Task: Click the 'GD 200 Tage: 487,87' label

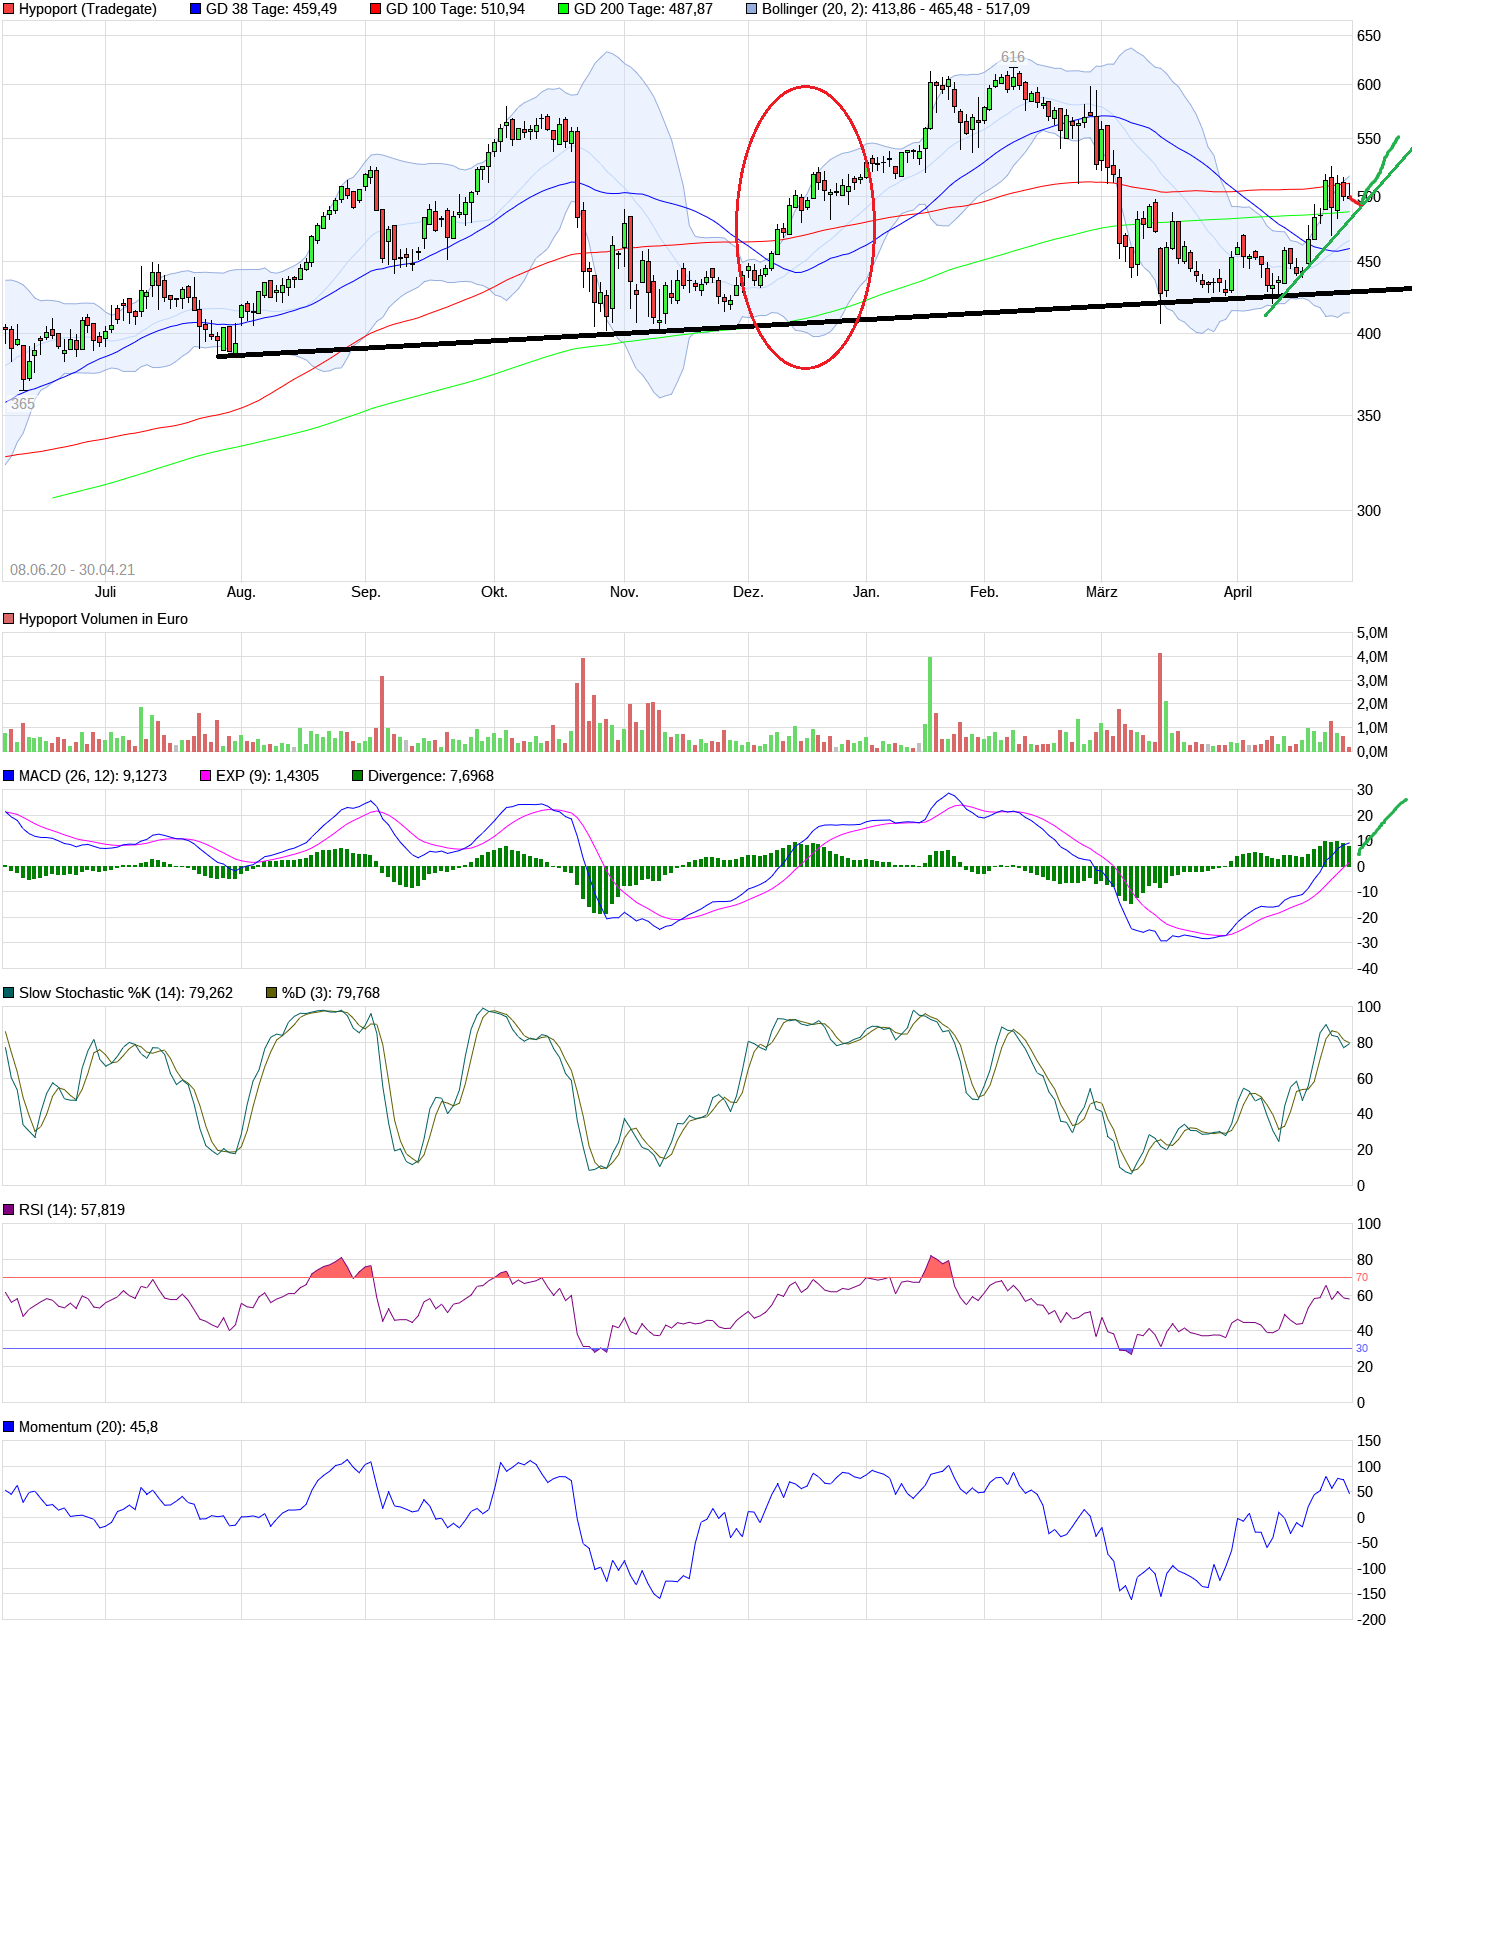Action: coord(643,9)
